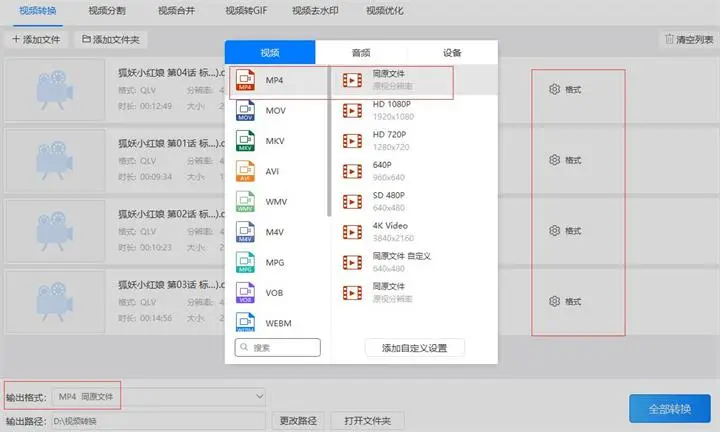Viewport: 720px width, 432px height.
Task: Select the SD 480P 640x480 preset
Action: (x=414, y=202)
